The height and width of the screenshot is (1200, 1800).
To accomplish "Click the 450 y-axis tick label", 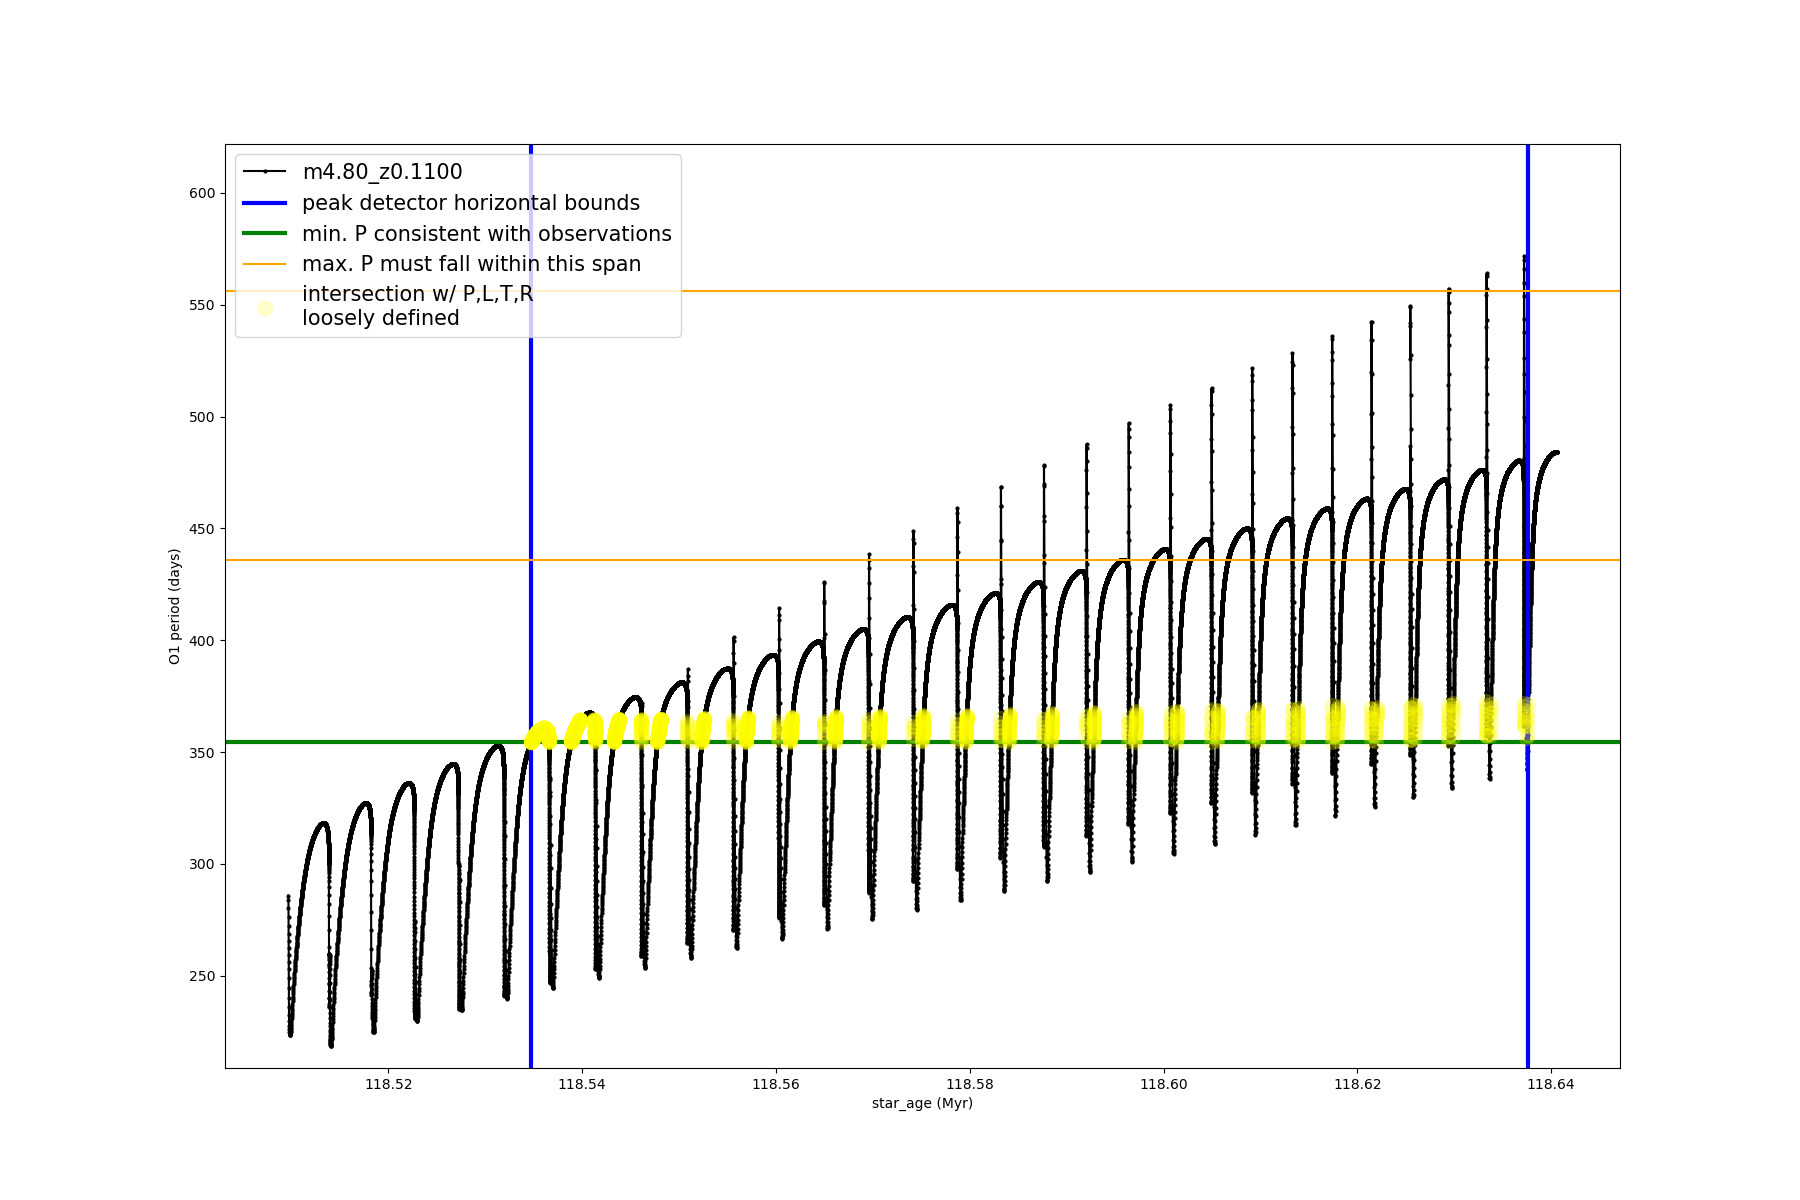I will [201, 529].
